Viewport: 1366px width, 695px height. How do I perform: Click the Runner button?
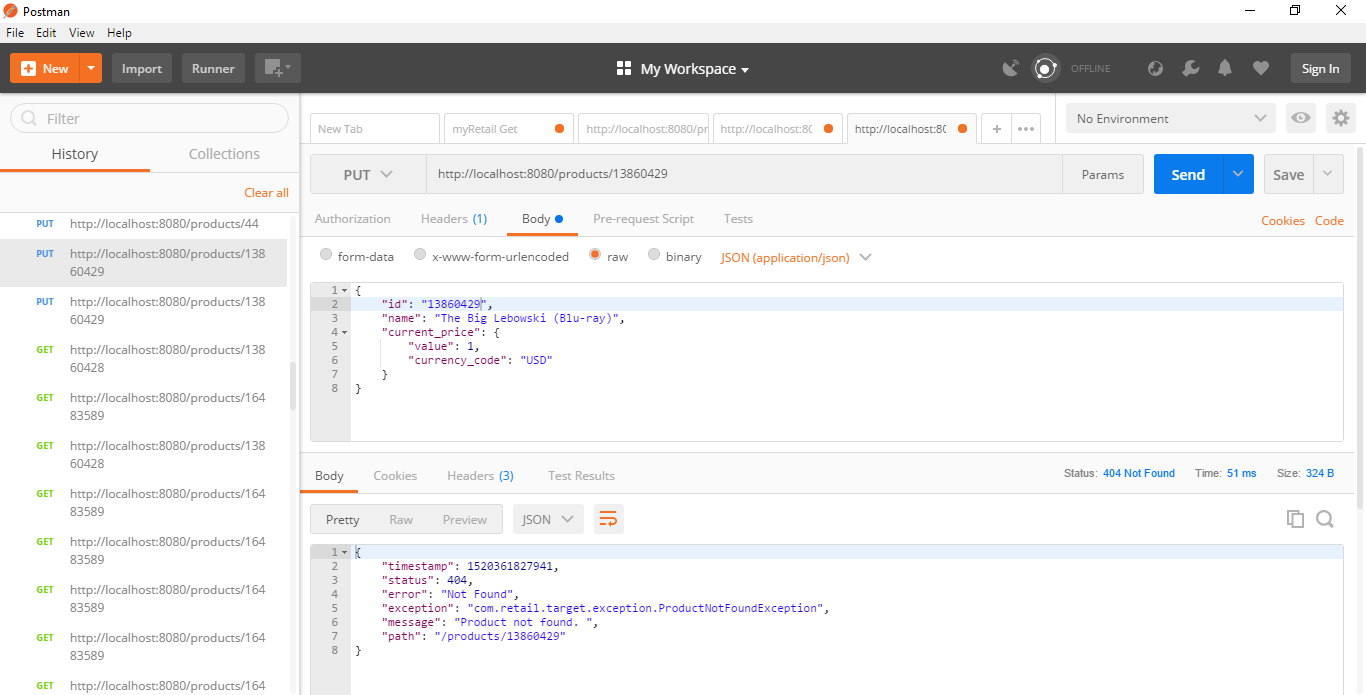click(213, 69)
